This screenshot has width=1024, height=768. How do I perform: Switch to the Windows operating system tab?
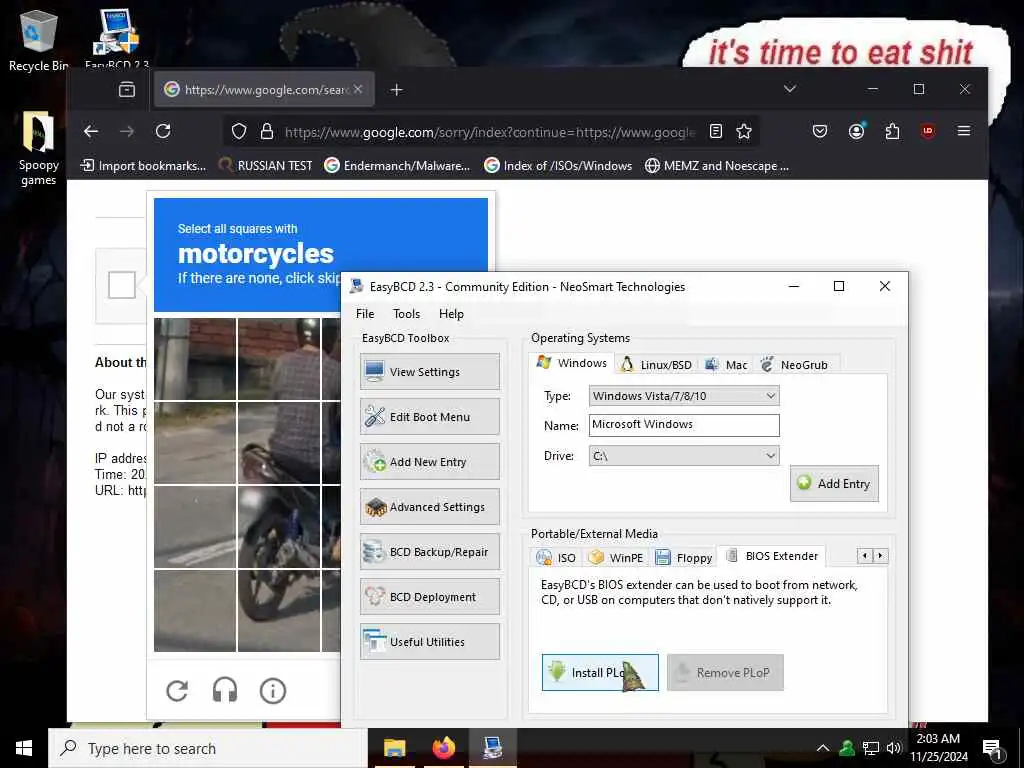tap(572, 363)
